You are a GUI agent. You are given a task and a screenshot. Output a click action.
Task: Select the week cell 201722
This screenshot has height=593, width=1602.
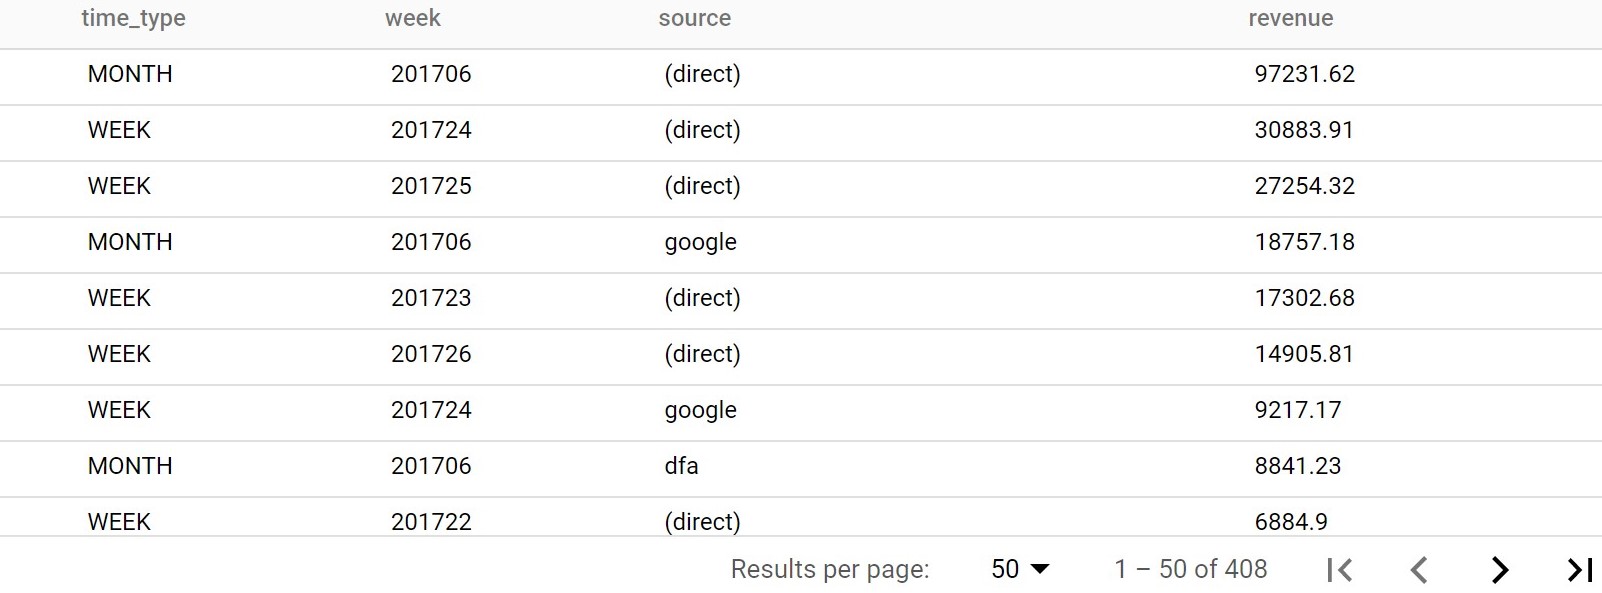(431, 521)
